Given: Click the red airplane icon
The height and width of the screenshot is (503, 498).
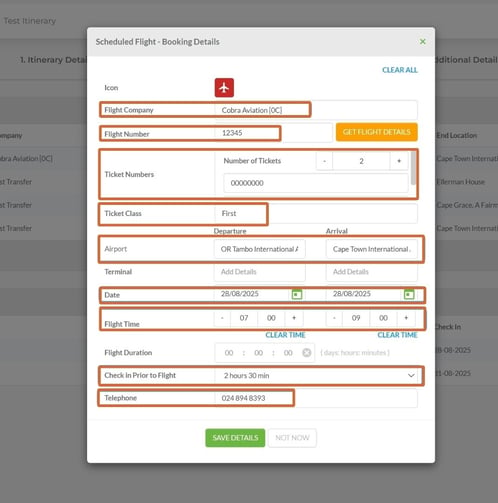Looking at the screenshot, I should pos(224,88).
